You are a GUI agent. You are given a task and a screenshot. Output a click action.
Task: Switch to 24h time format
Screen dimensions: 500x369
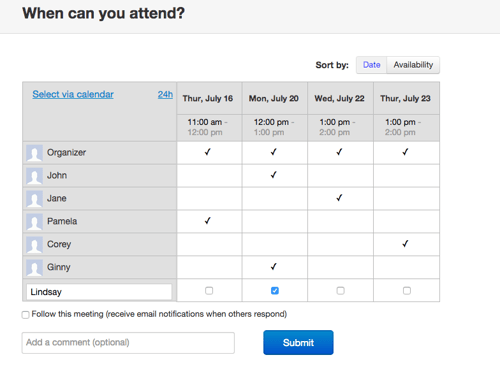165,94
